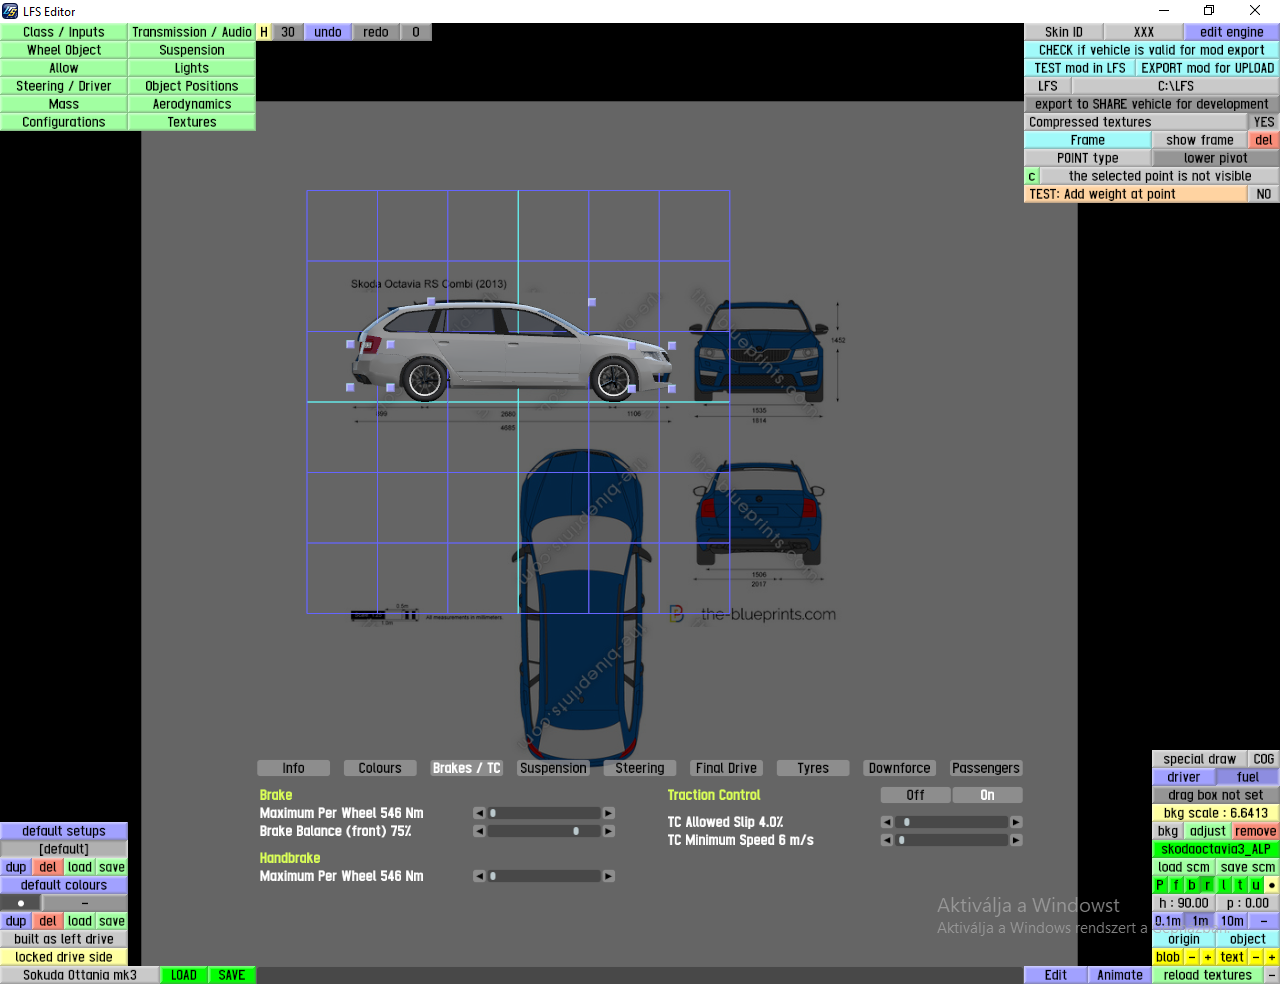Increase Handbrake Maximum Per Wheel right arrow

click(609, 876)
